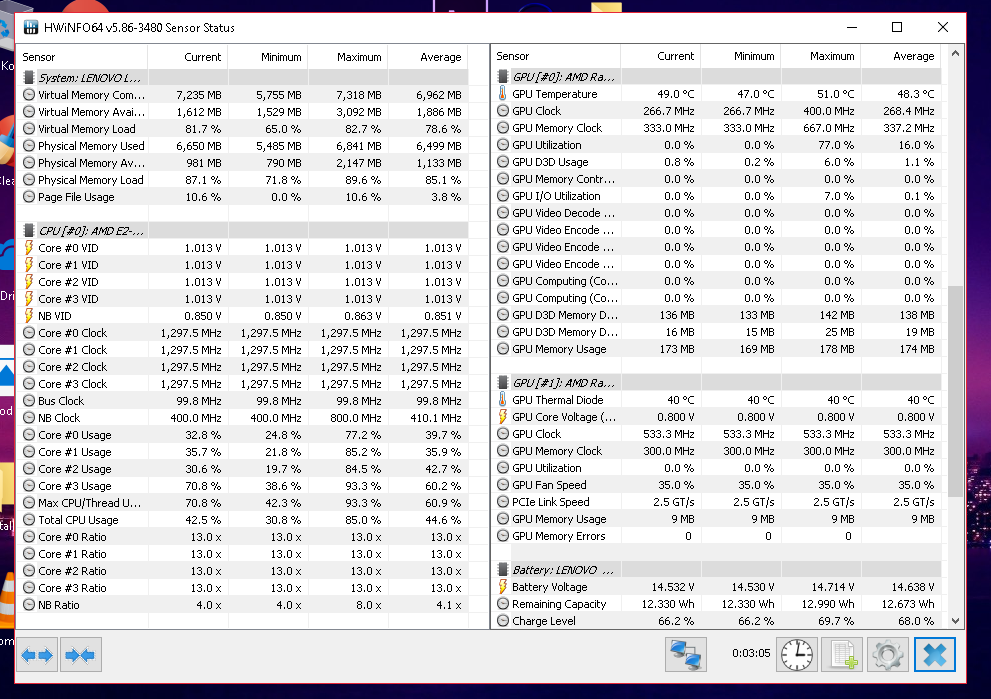Click the left pane Sensor column header
Screen dimensions: 991x699
click(x=82, y=57)
